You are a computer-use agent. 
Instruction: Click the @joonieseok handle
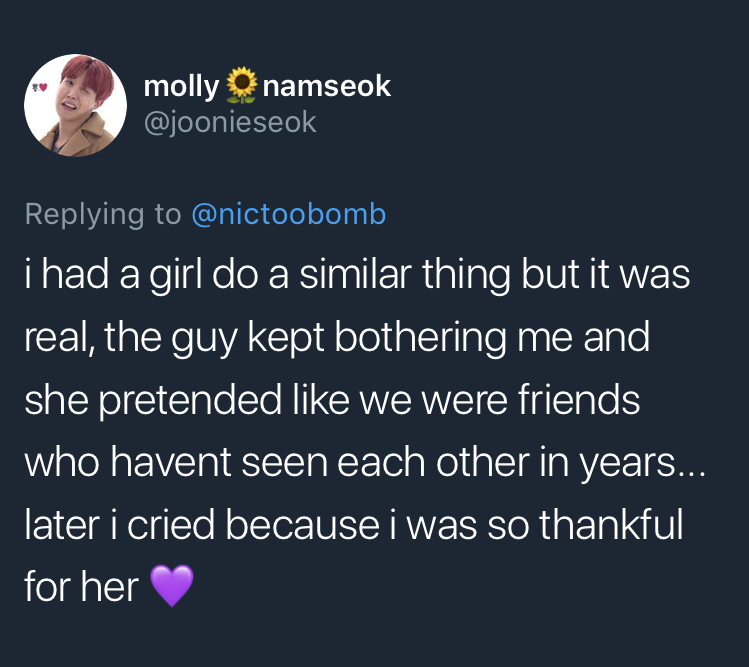230,122
